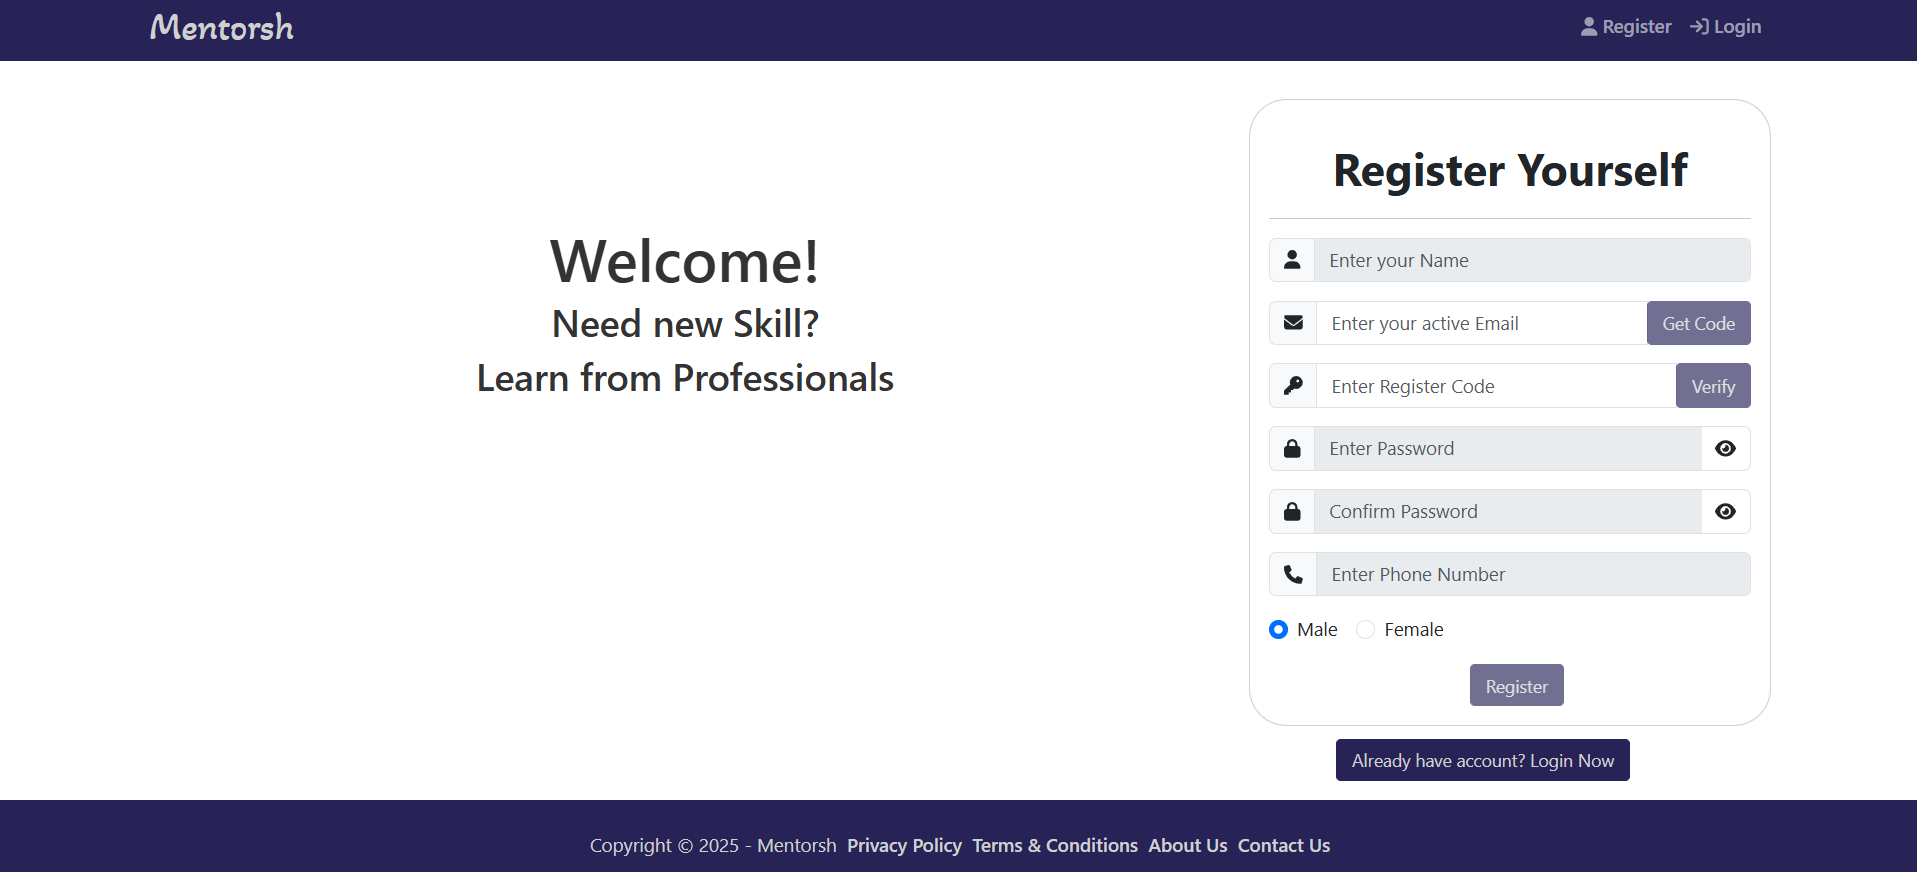Click the key icon beside Register Code
Viewport: 1917px width, 872px height.
click(x=1293, y=386)
